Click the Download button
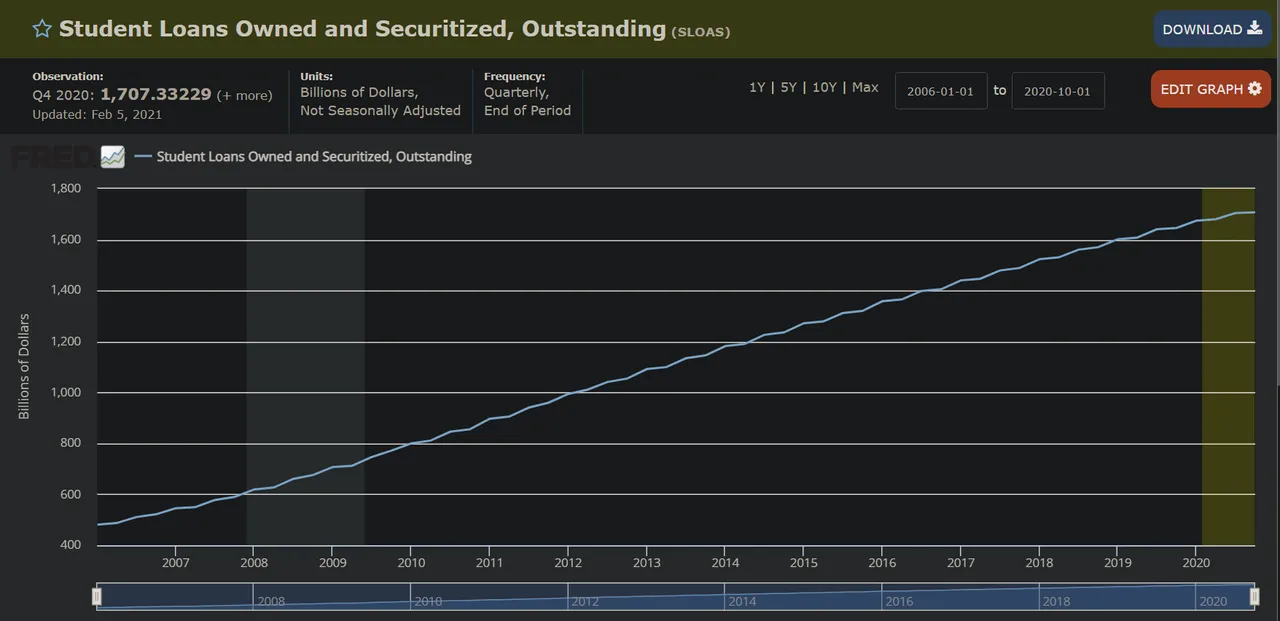 click(1212, 29)
